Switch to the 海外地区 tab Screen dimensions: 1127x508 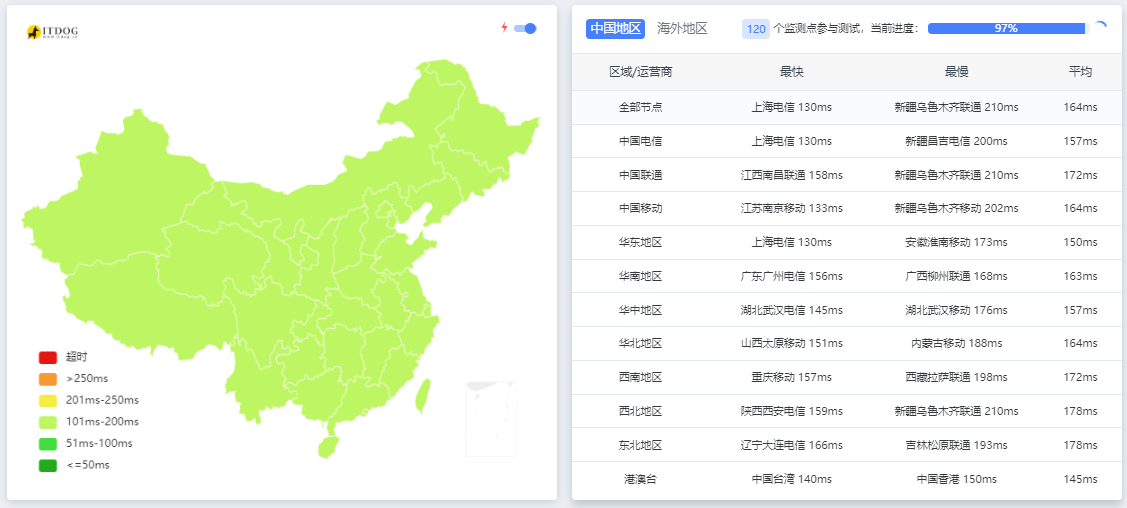[x=682, y=29]
